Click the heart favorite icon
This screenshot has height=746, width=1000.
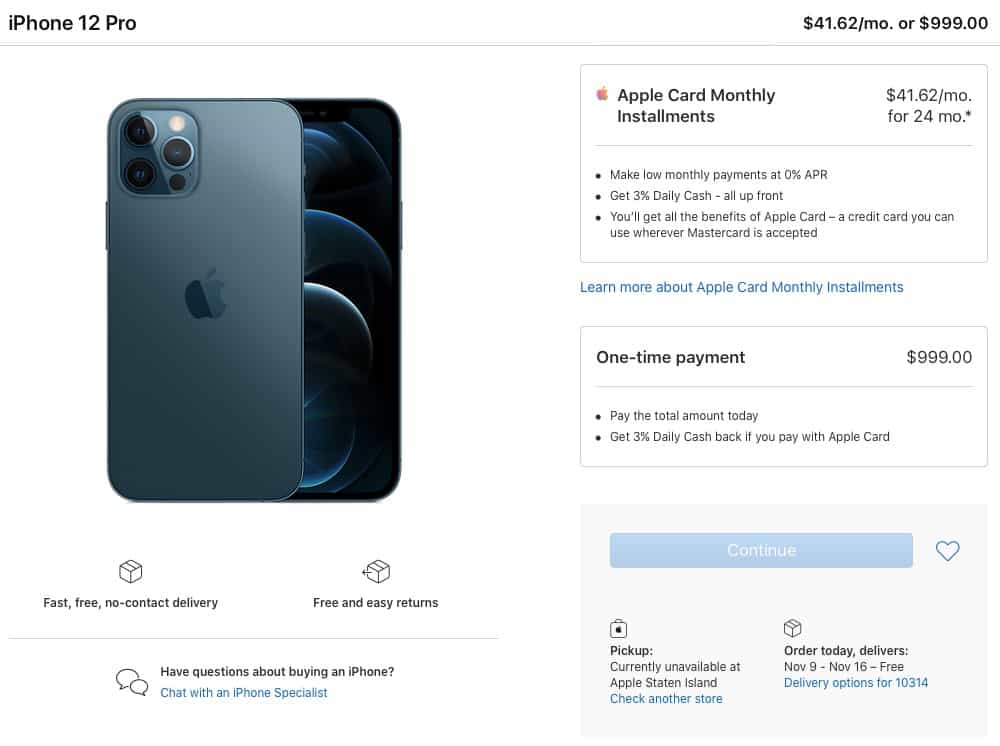coord(947,551)
